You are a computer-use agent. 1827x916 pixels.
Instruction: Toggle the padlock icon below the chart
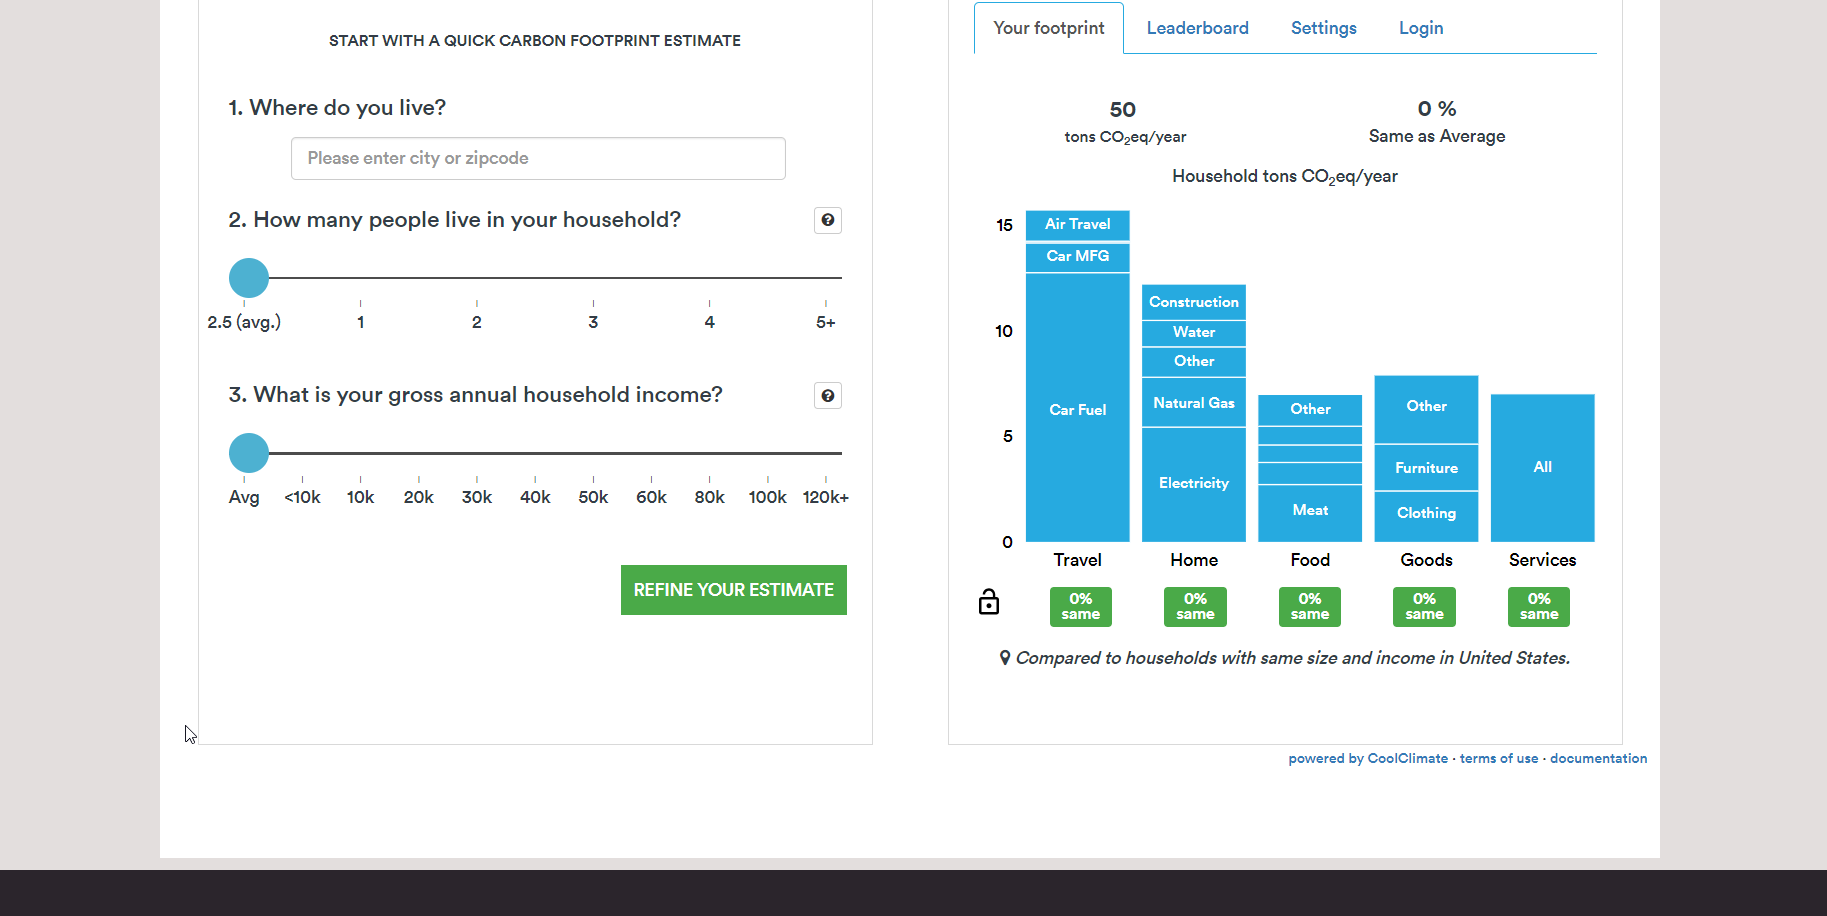click(988, 602)
